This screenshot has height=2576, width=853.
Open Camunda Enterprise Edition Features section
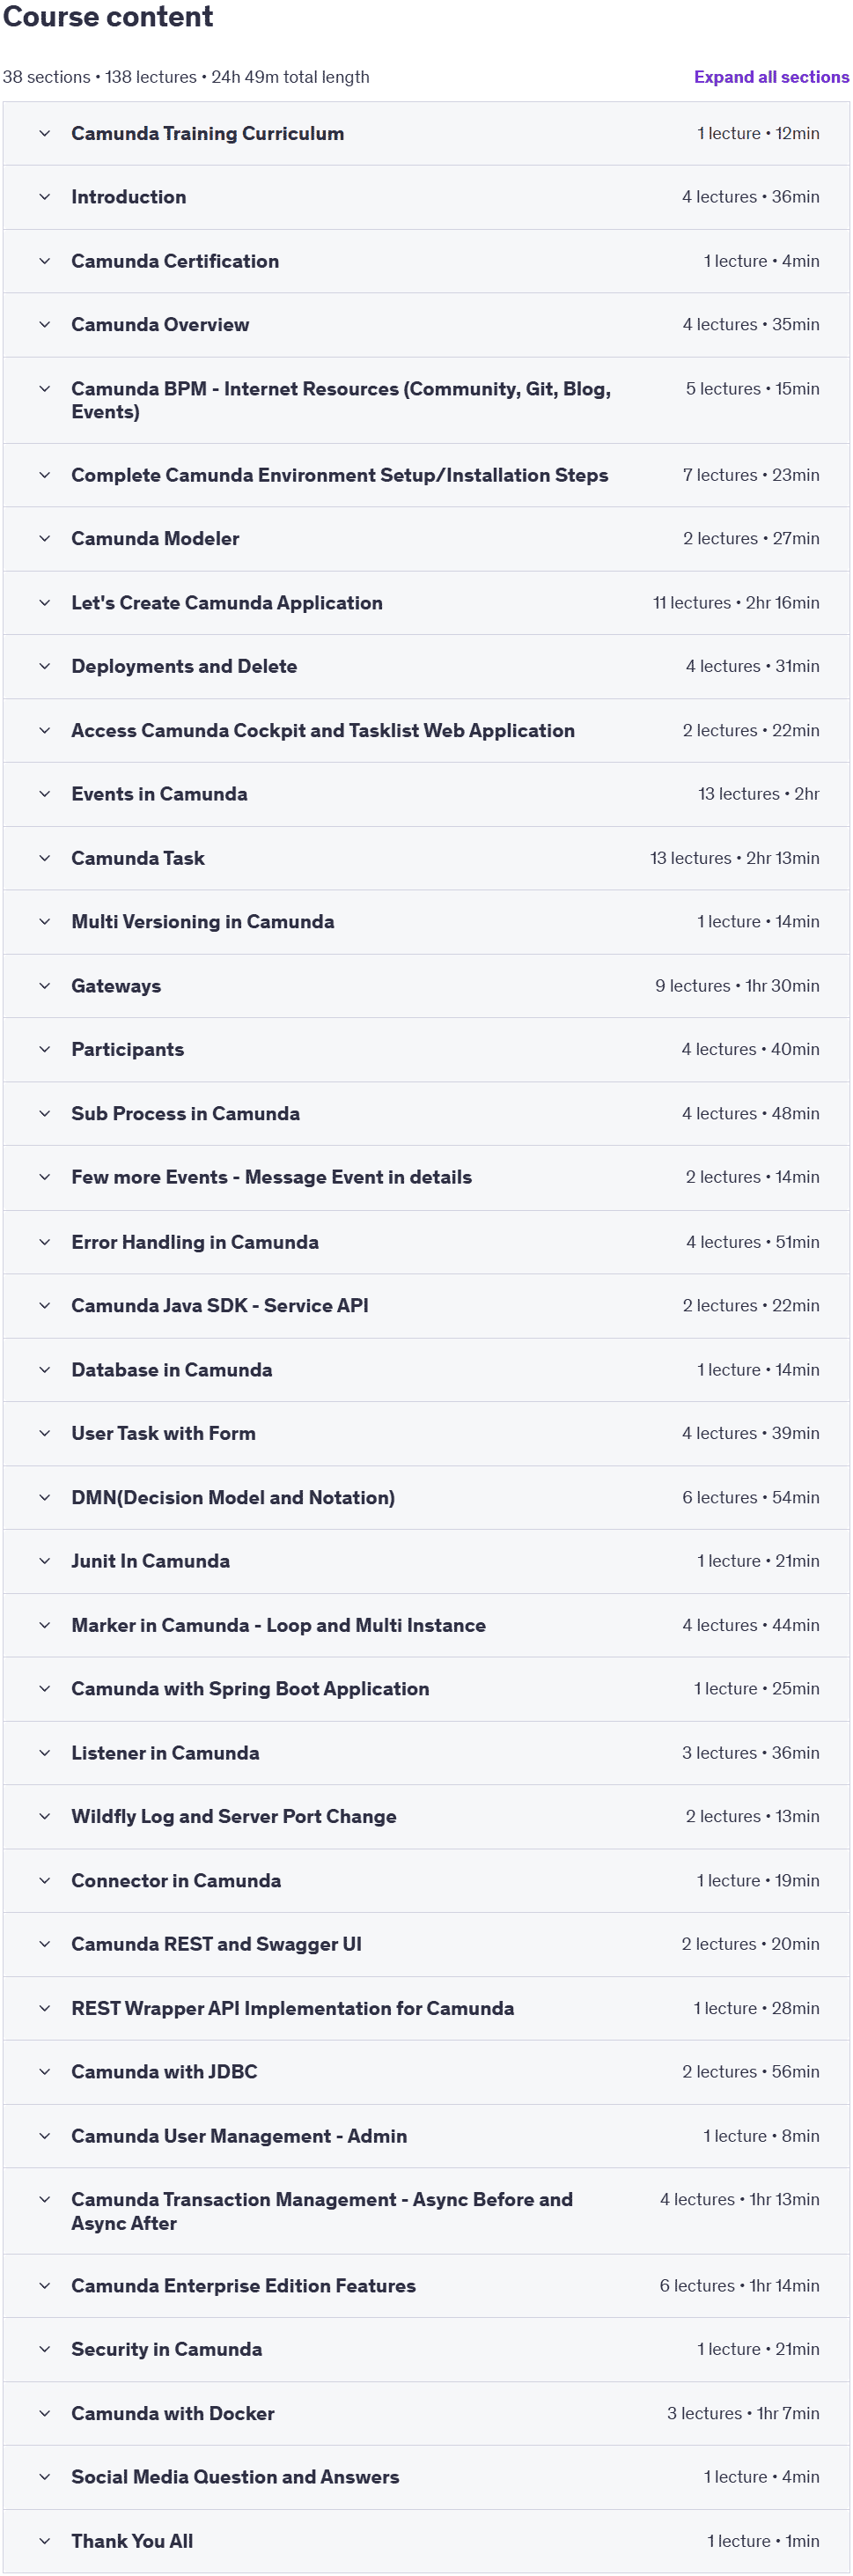pyautogui.click(x=426, y=2286)
